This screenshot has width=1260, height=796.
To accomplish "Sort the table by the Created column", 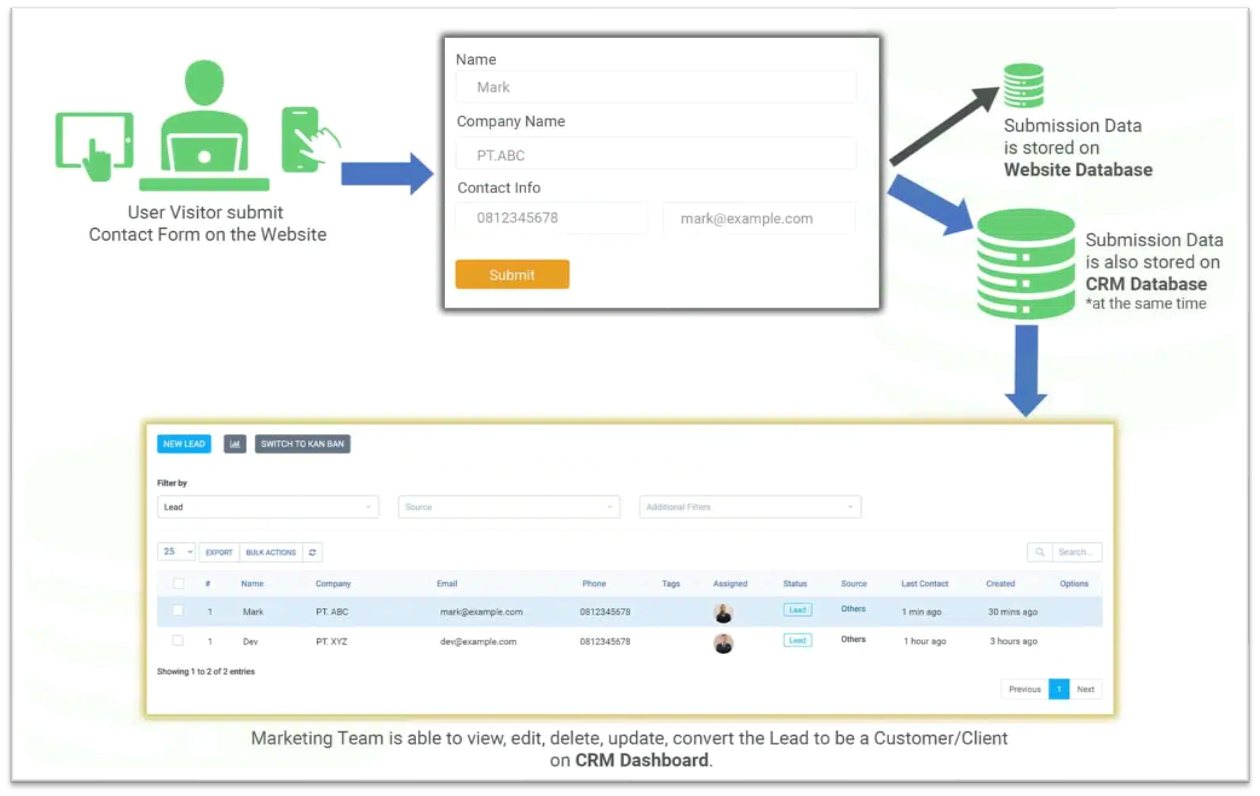I will tap(1000, 584).
